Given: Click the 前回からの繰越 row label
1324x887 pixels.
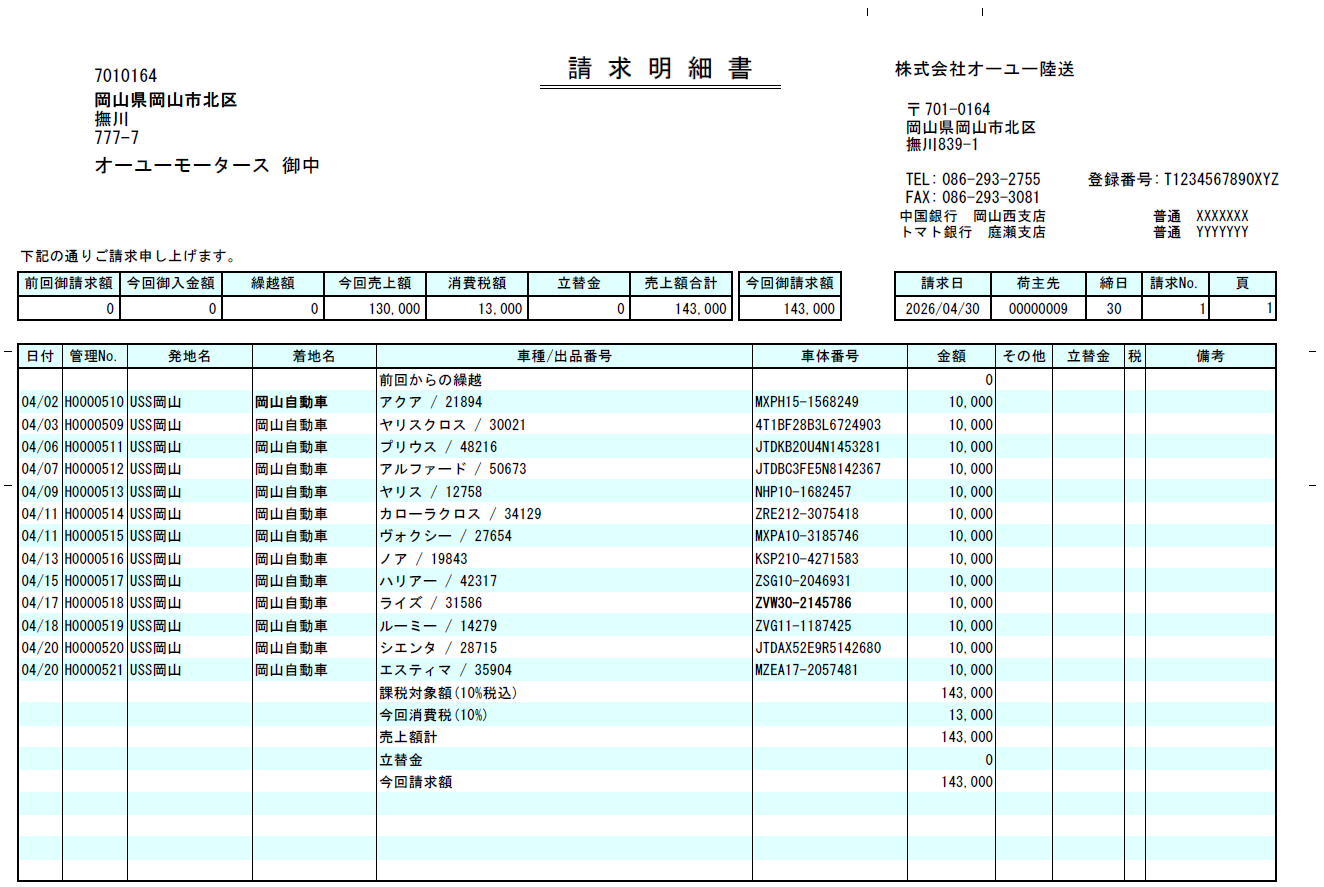Looking at the screenshot, I should coord(431,380).
